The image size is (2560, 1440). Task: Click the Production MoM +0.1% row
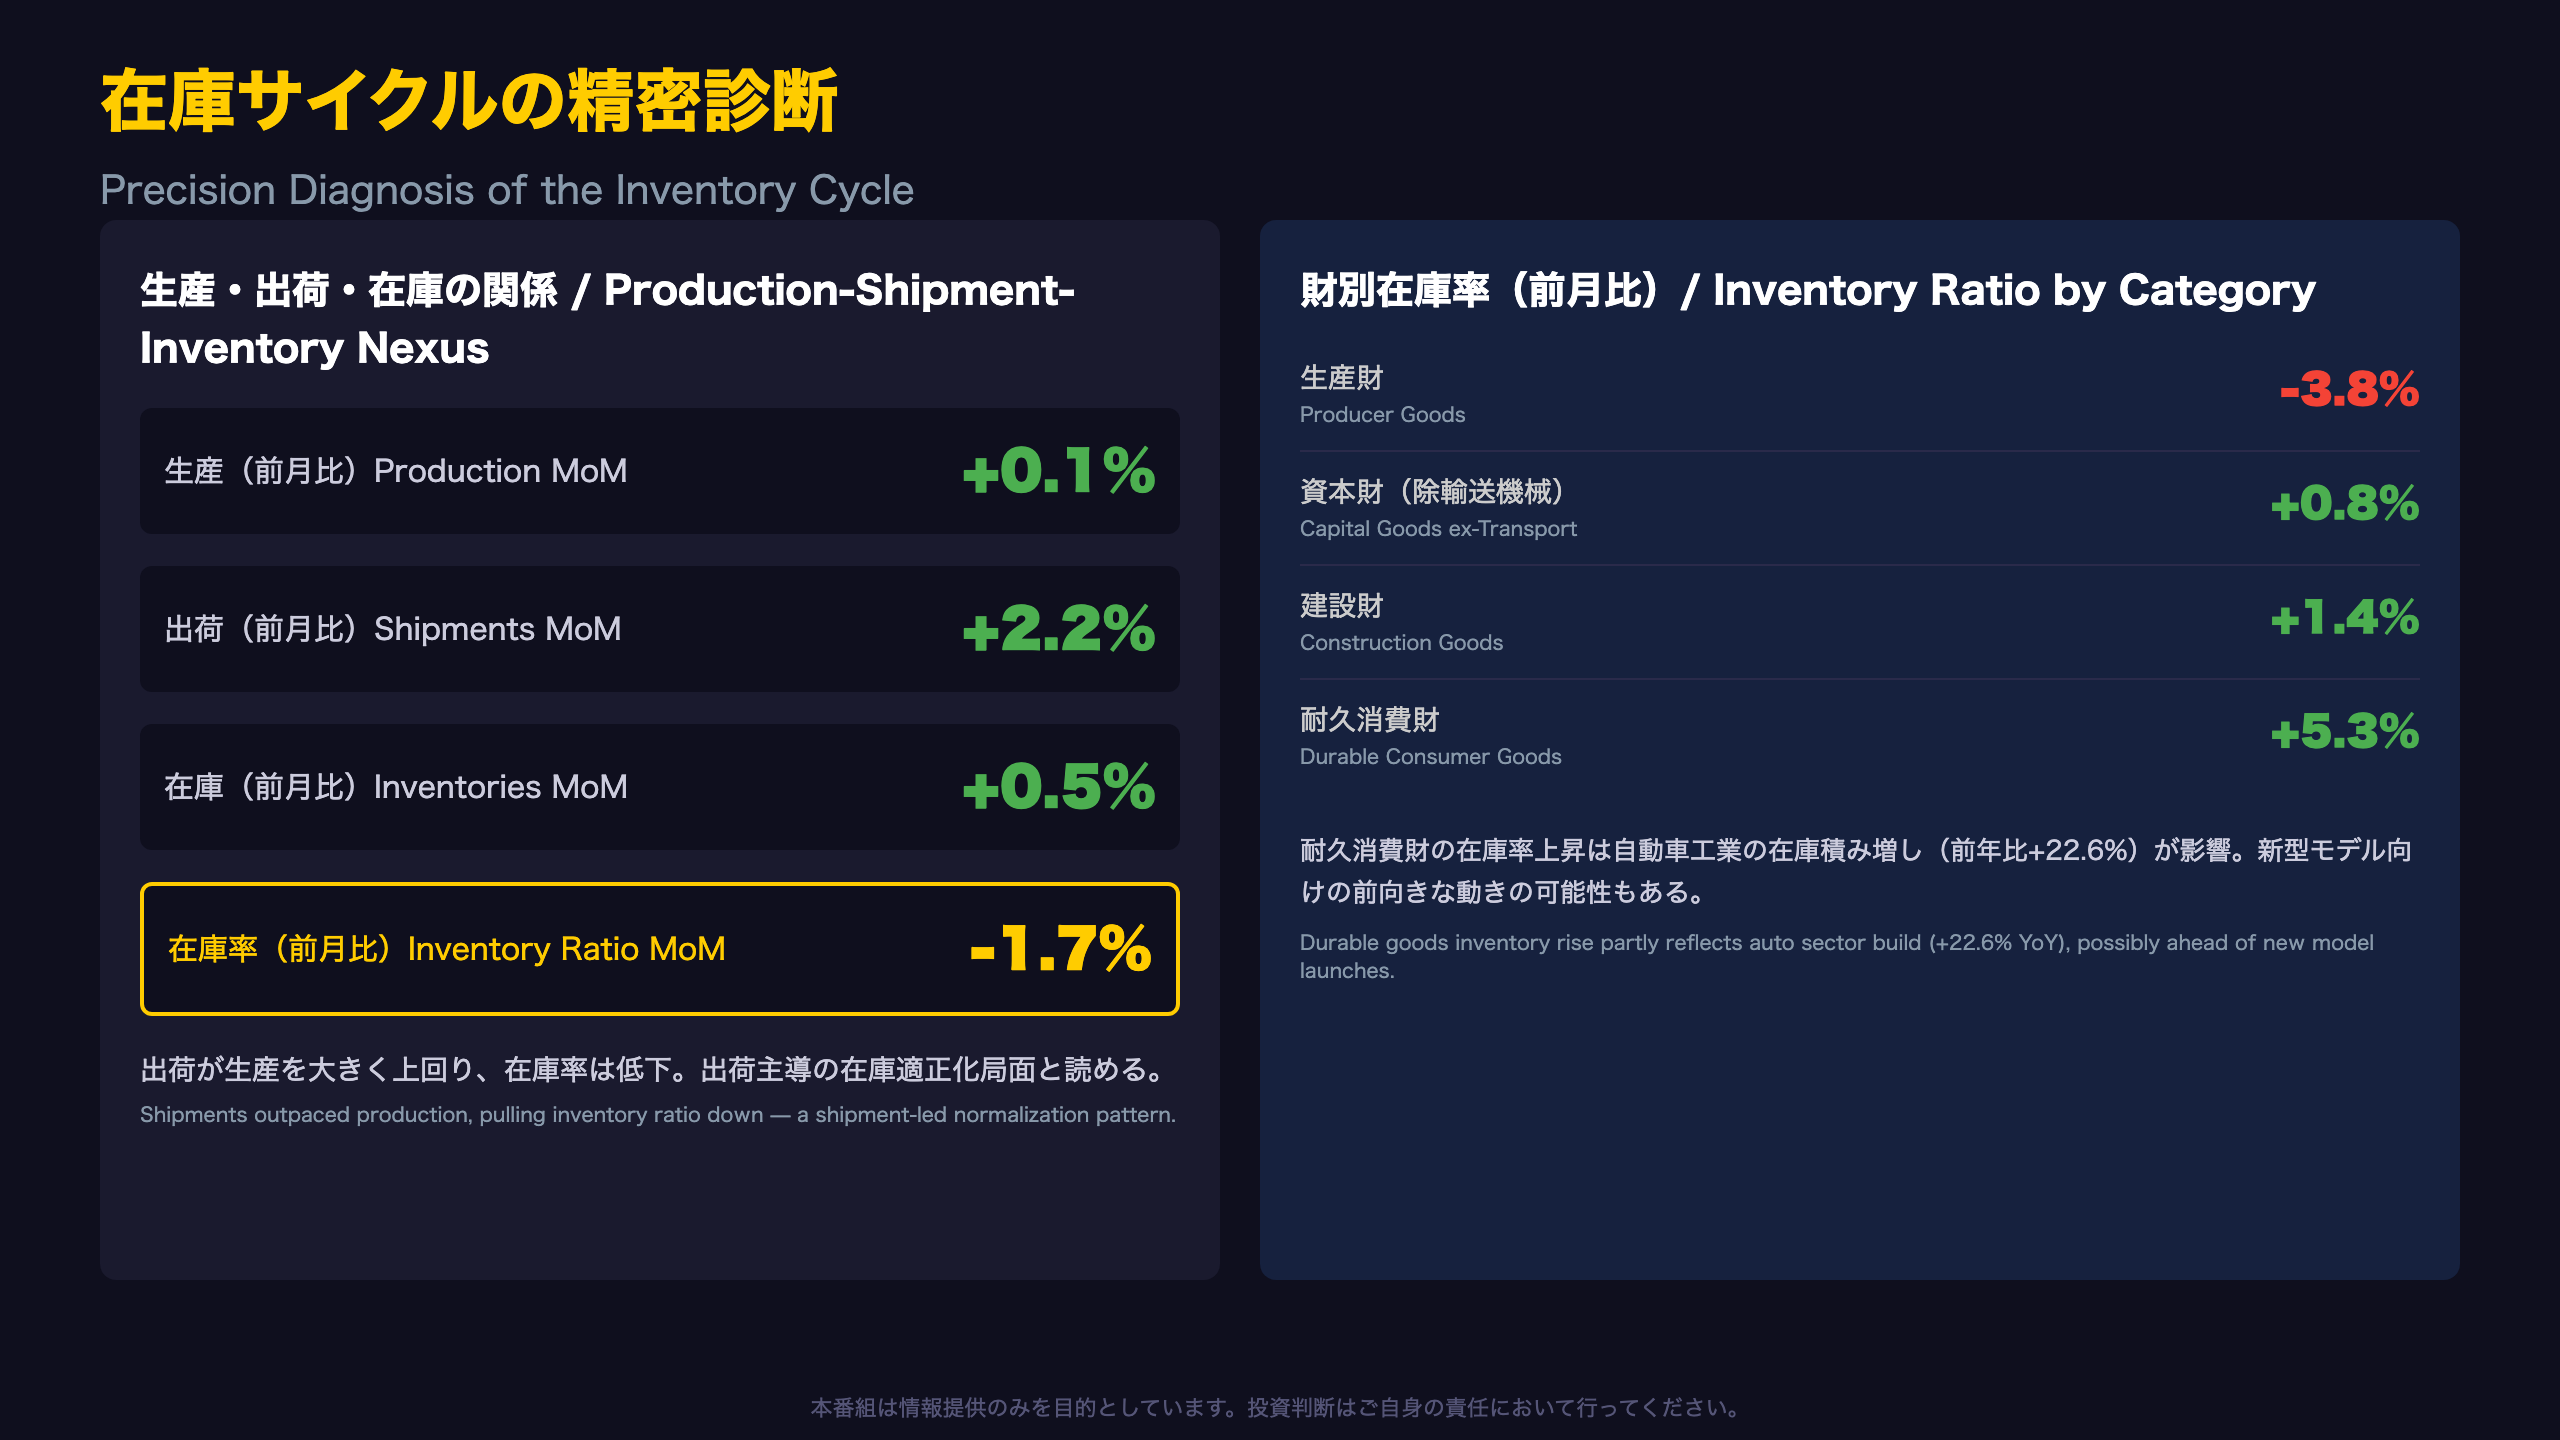click(x=660, y=471)
